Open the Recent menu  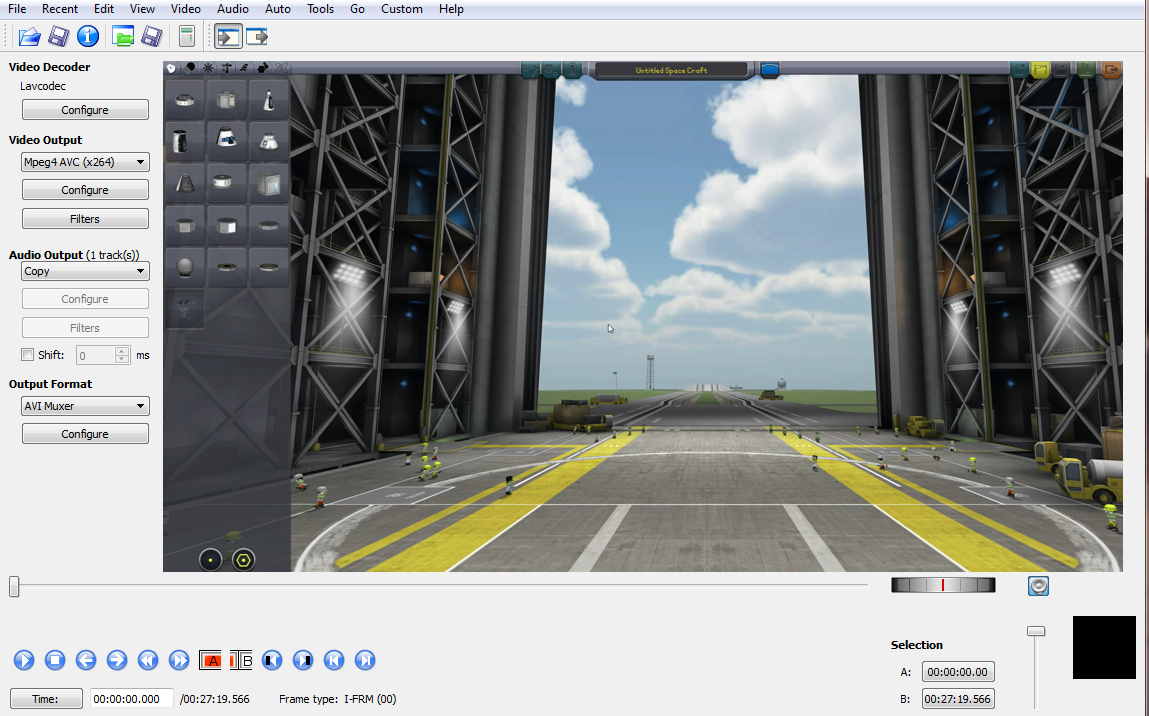click(60, 9)
